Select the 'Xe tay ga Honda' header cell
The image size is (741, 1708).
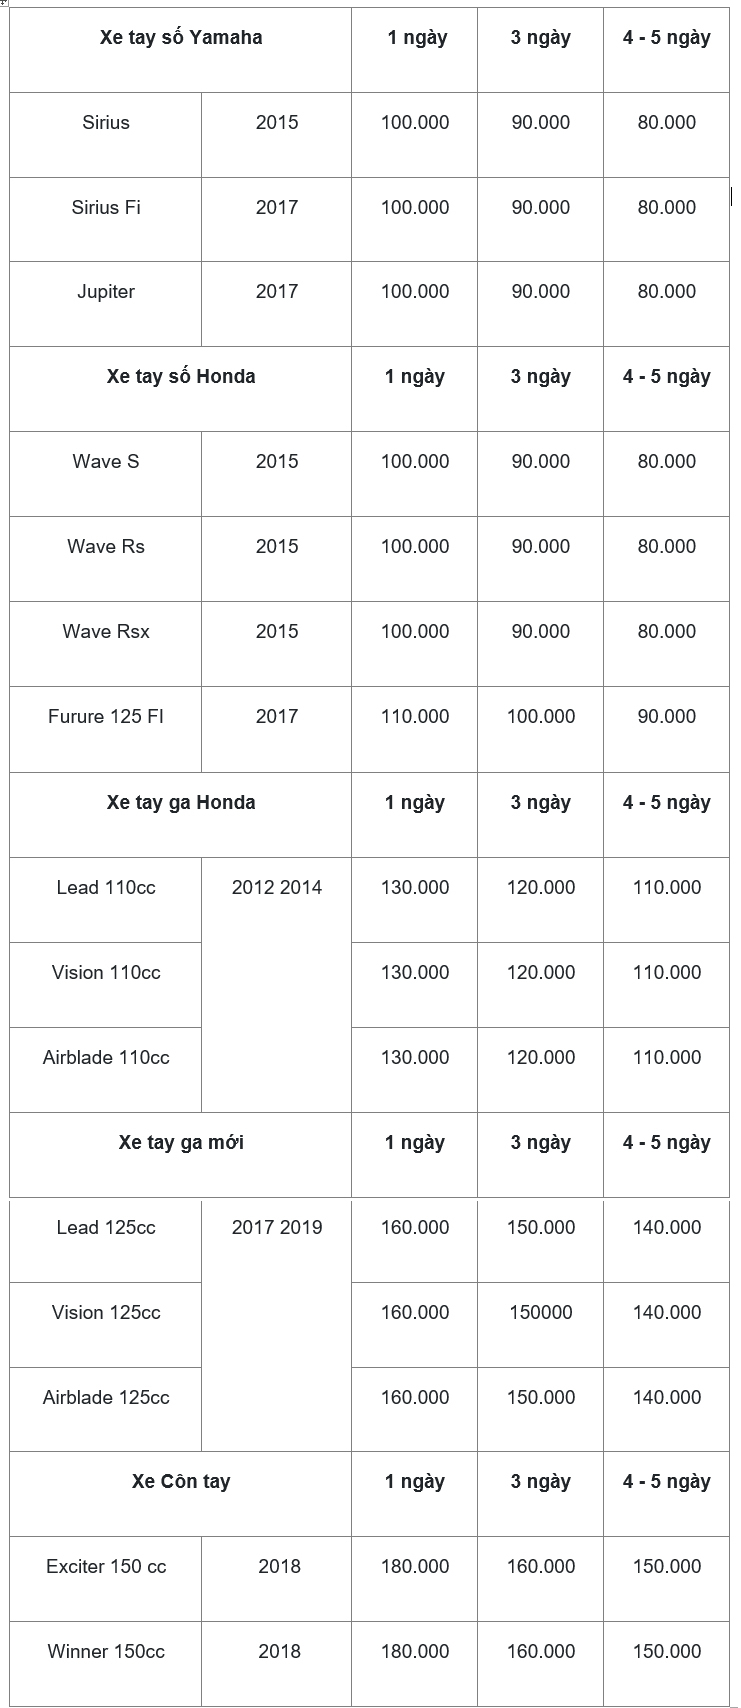click(180, 815)
